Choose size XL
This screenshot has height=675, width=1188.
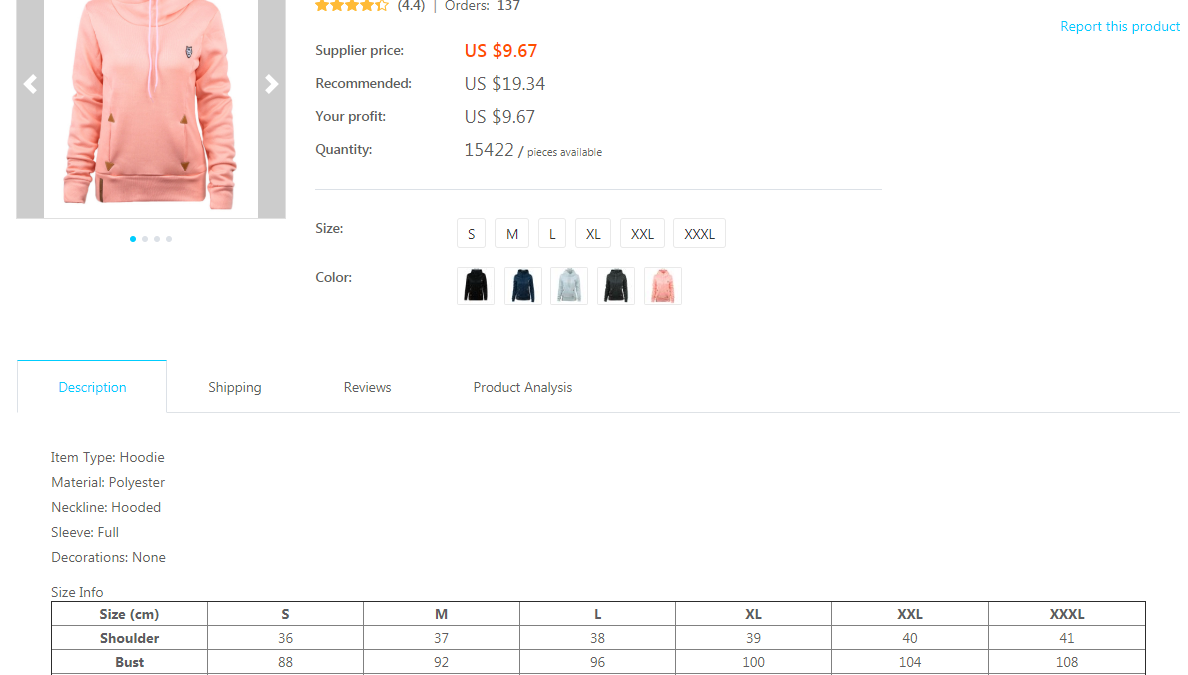pyautogui.click(x=593, y=233)
